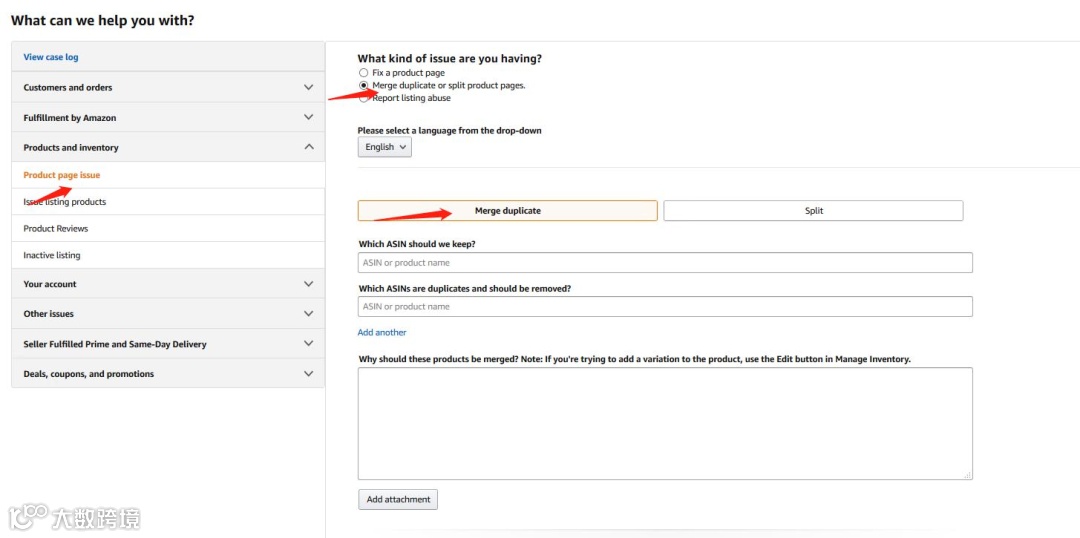Expand Deals, coupons, and promotions section

pos(168,374)
